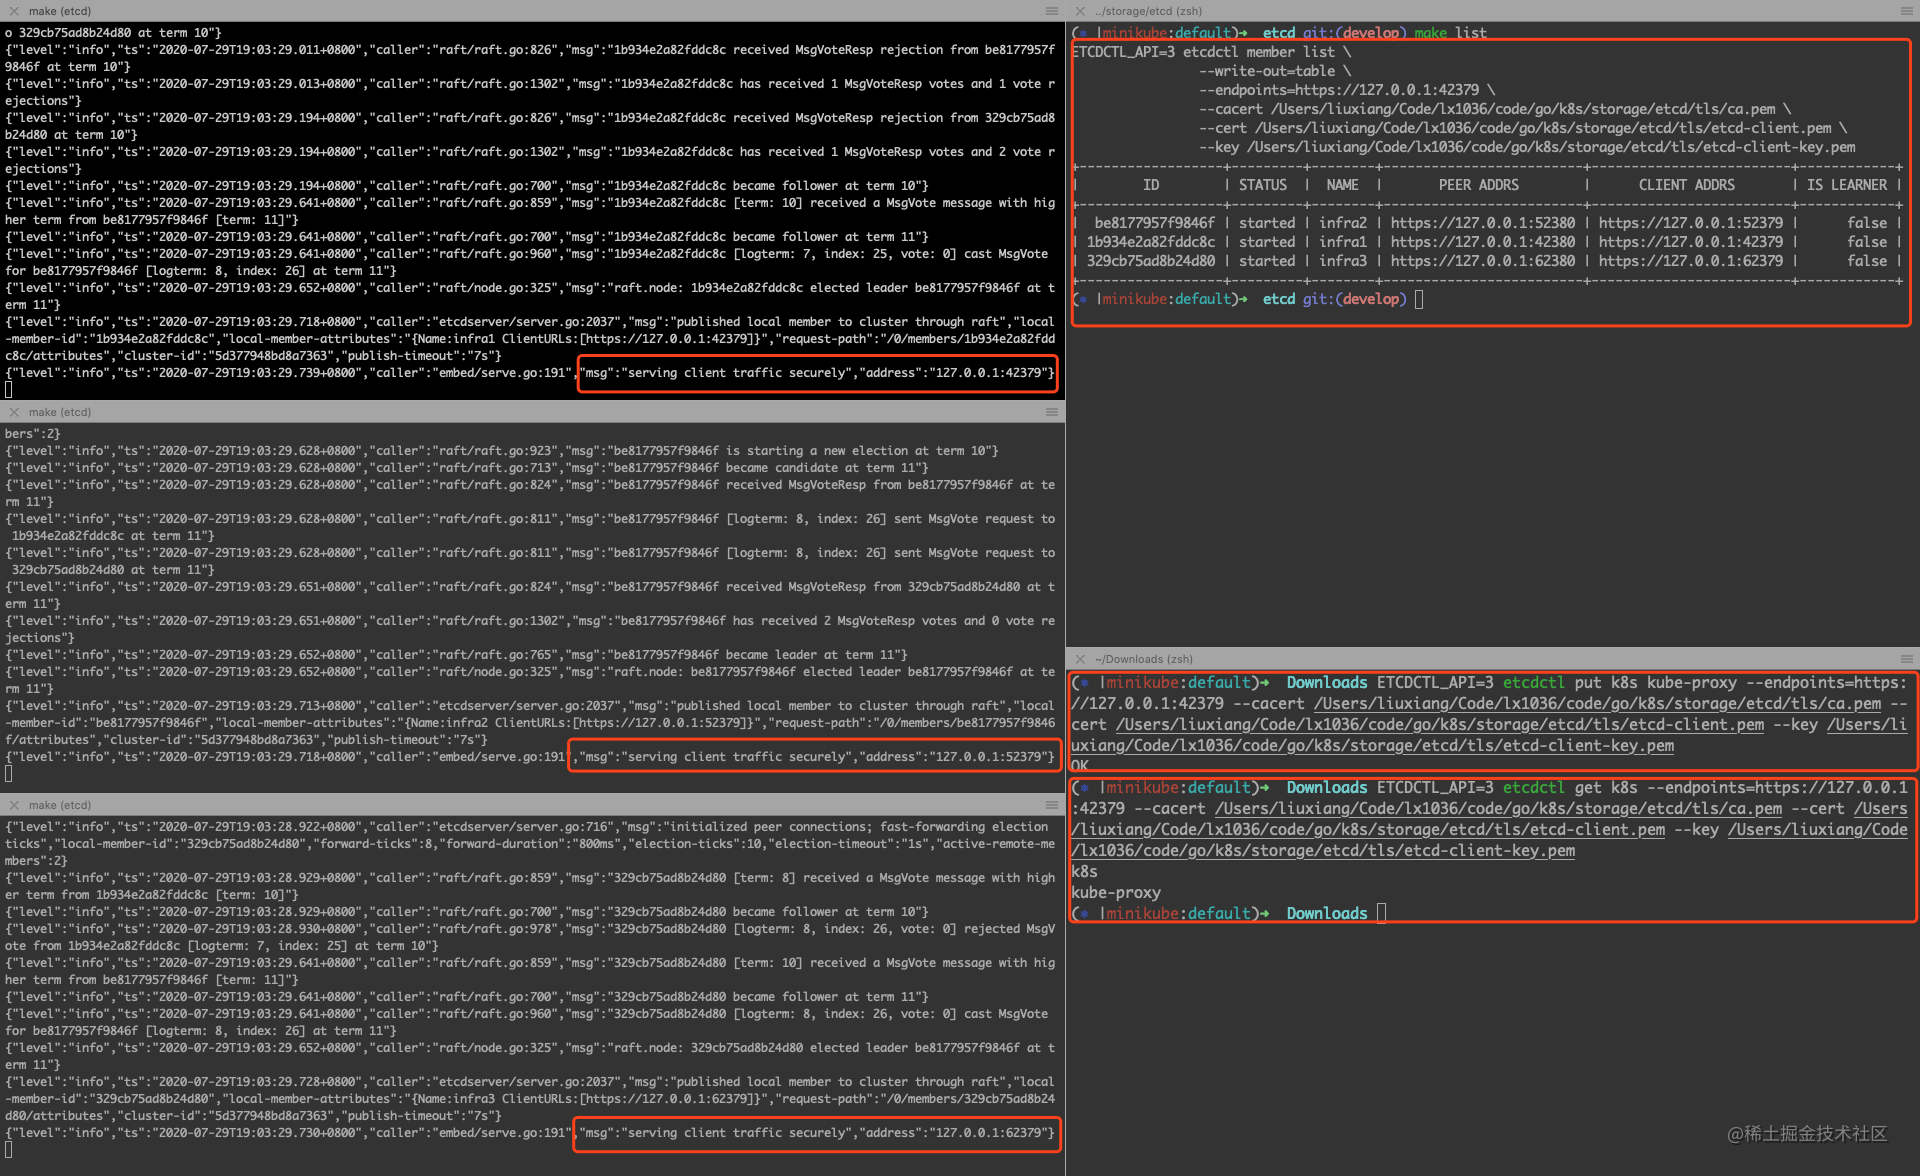
Task: Open hamburger menu of infra1 make (etcd) pane
Action: coord(1051,11)
